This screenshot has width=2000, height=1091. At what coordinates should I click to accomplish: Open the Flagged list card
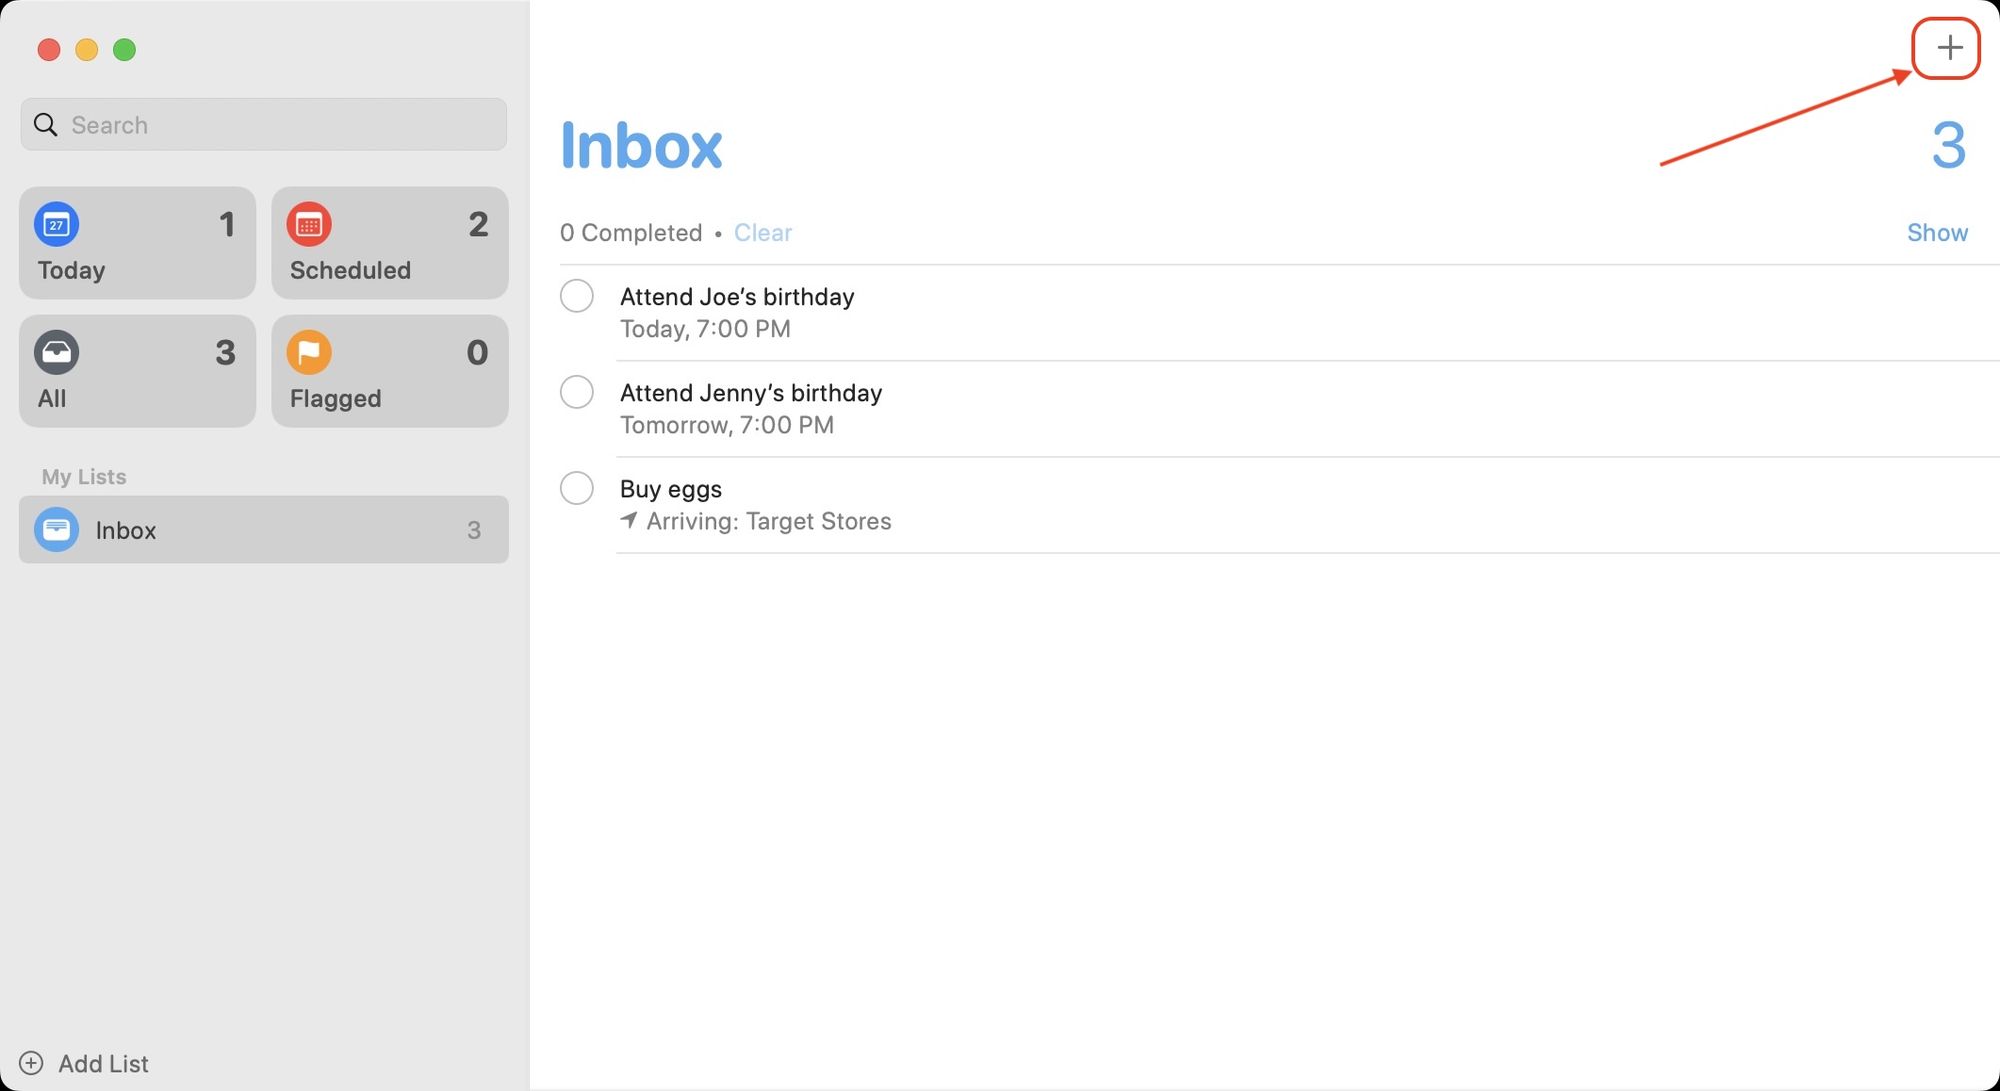click(389, 371)
